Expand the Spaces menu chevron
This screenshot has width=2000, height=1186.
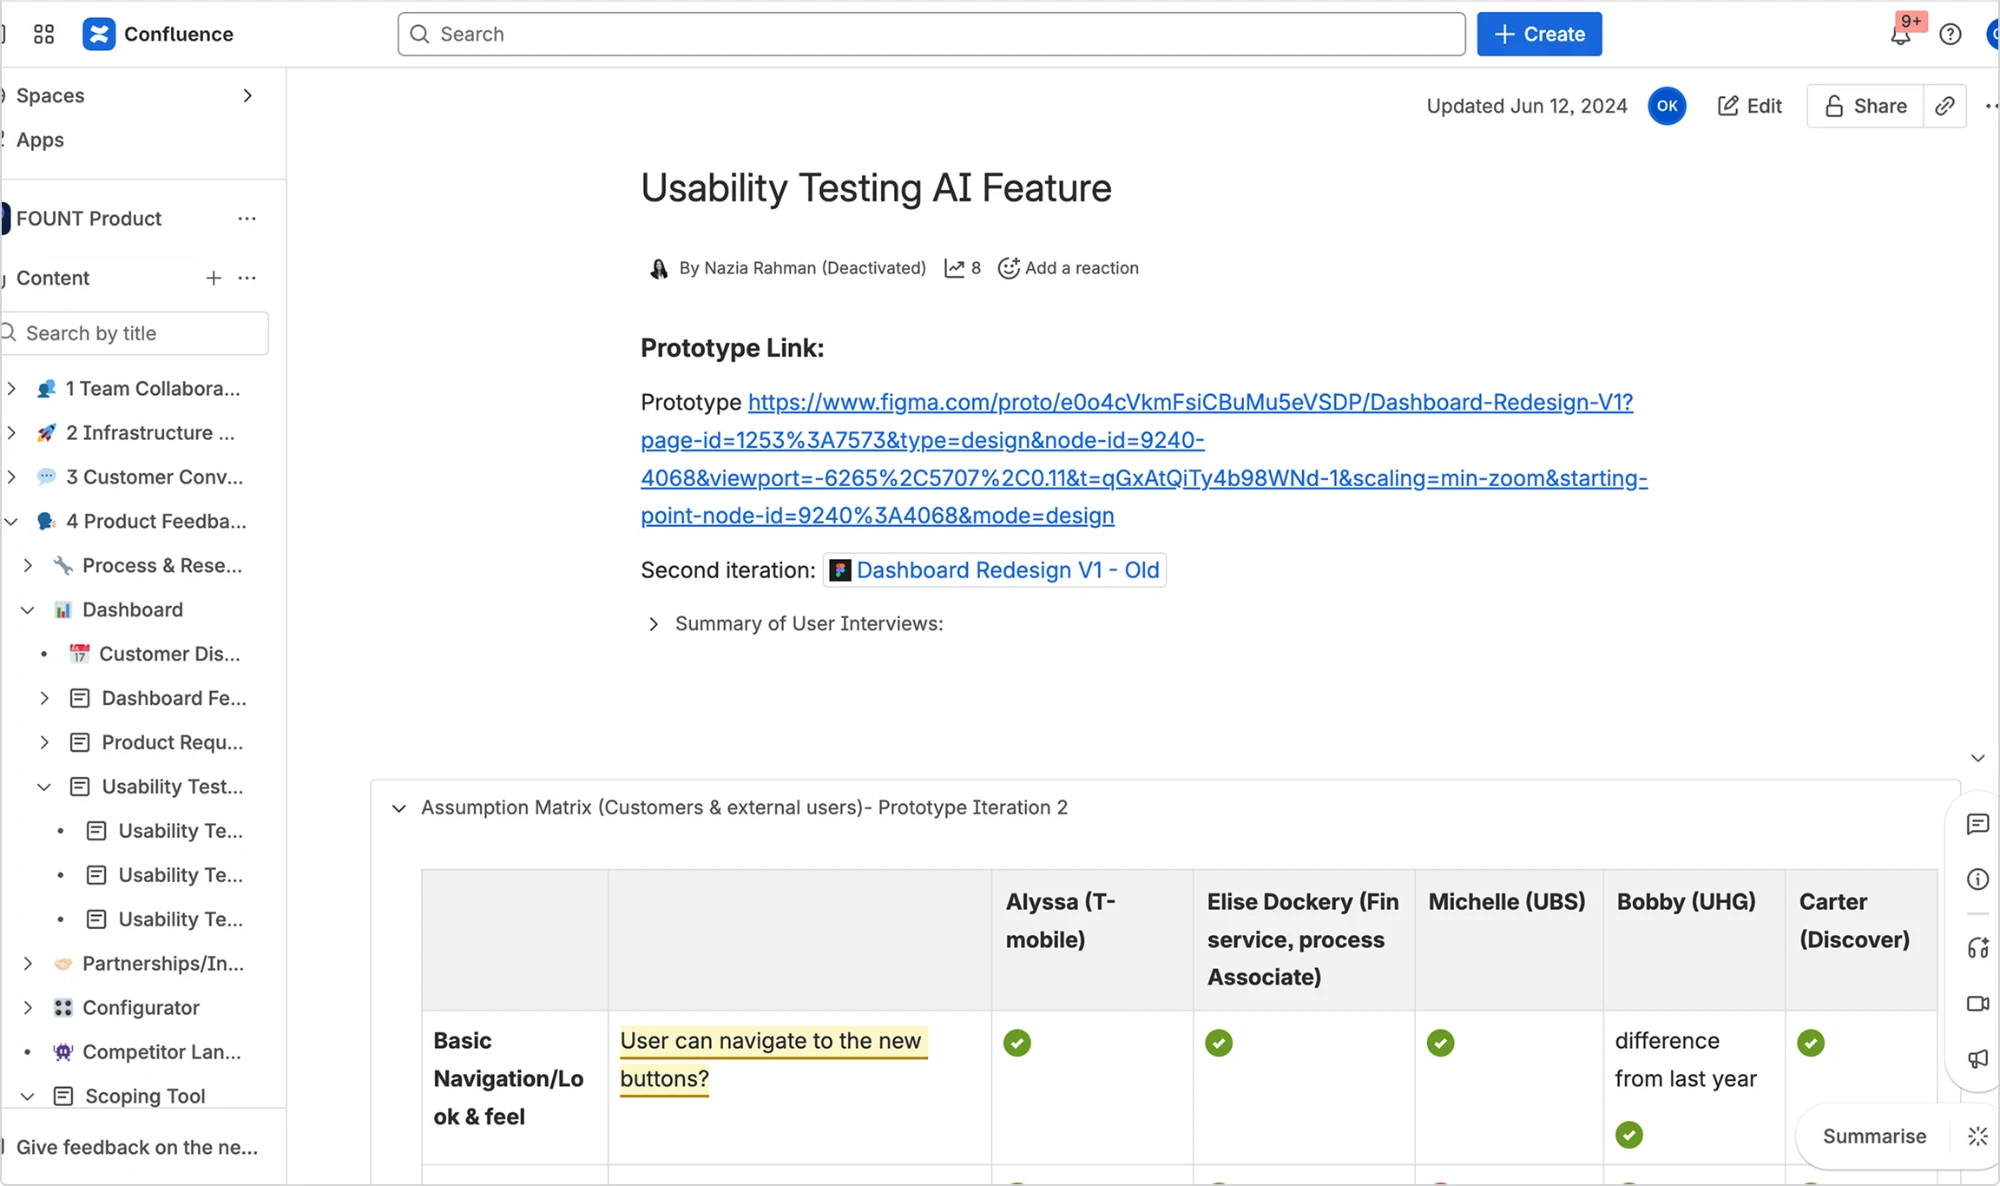(247, 96)
